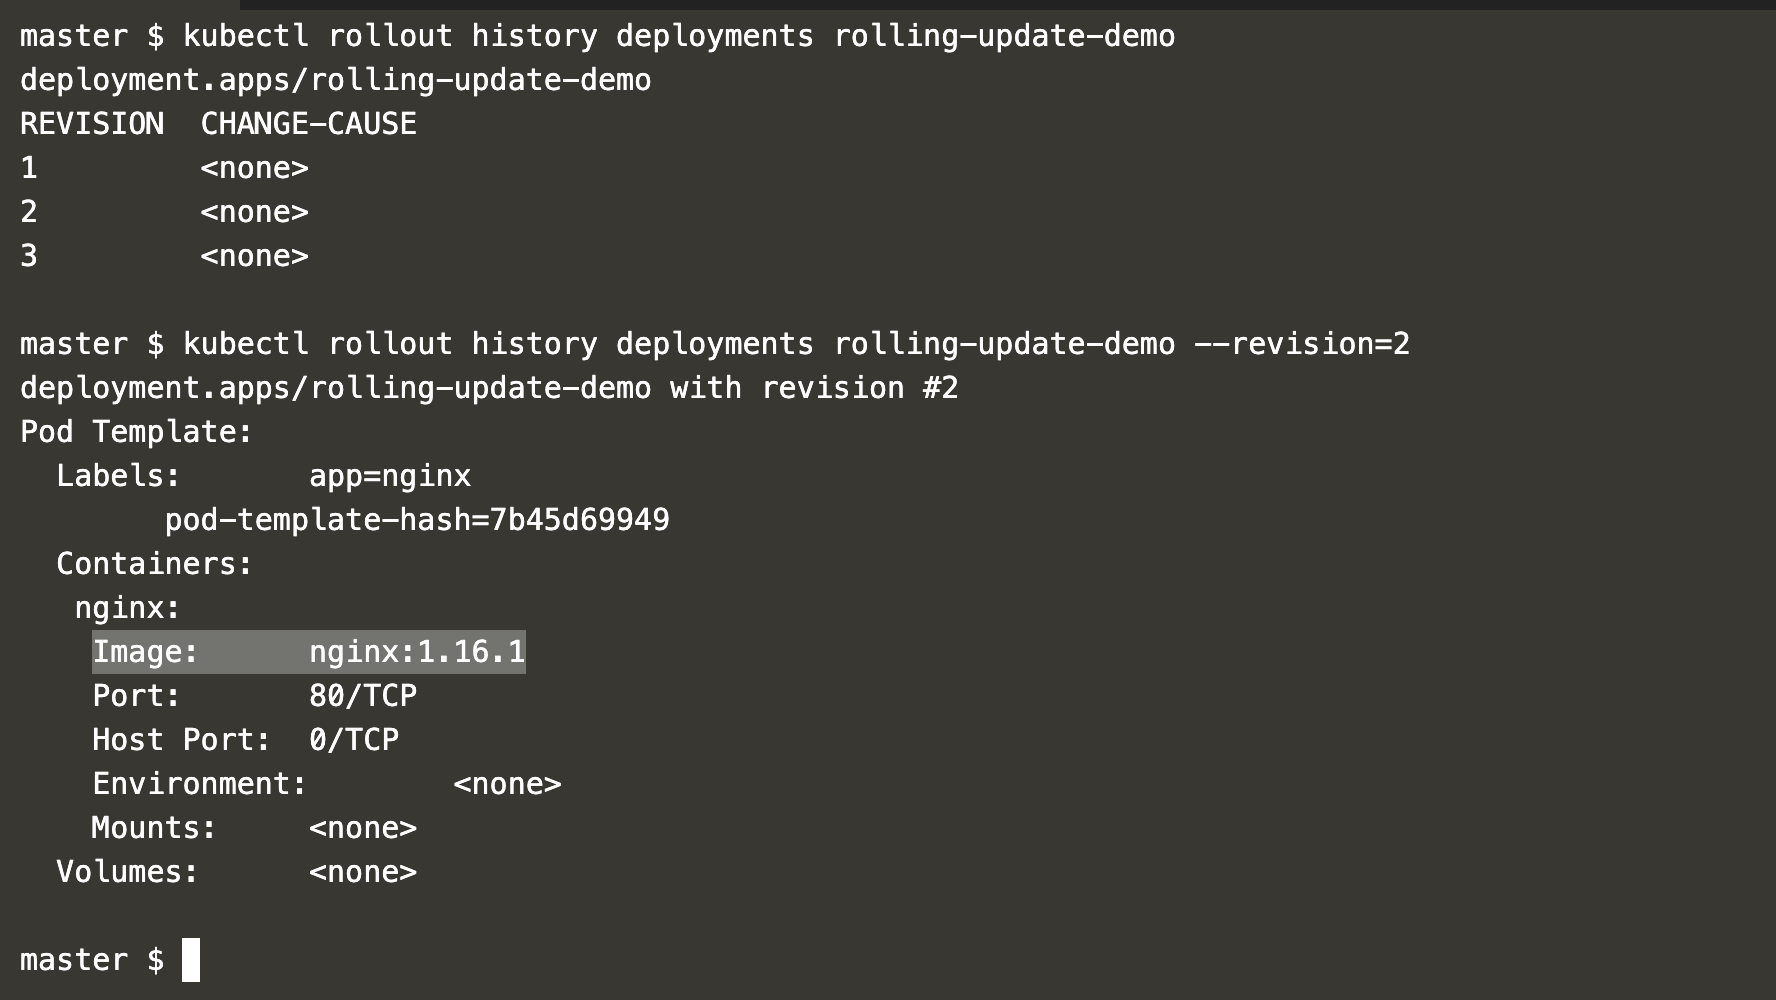Click revision 2 row in history

(164, 212)
